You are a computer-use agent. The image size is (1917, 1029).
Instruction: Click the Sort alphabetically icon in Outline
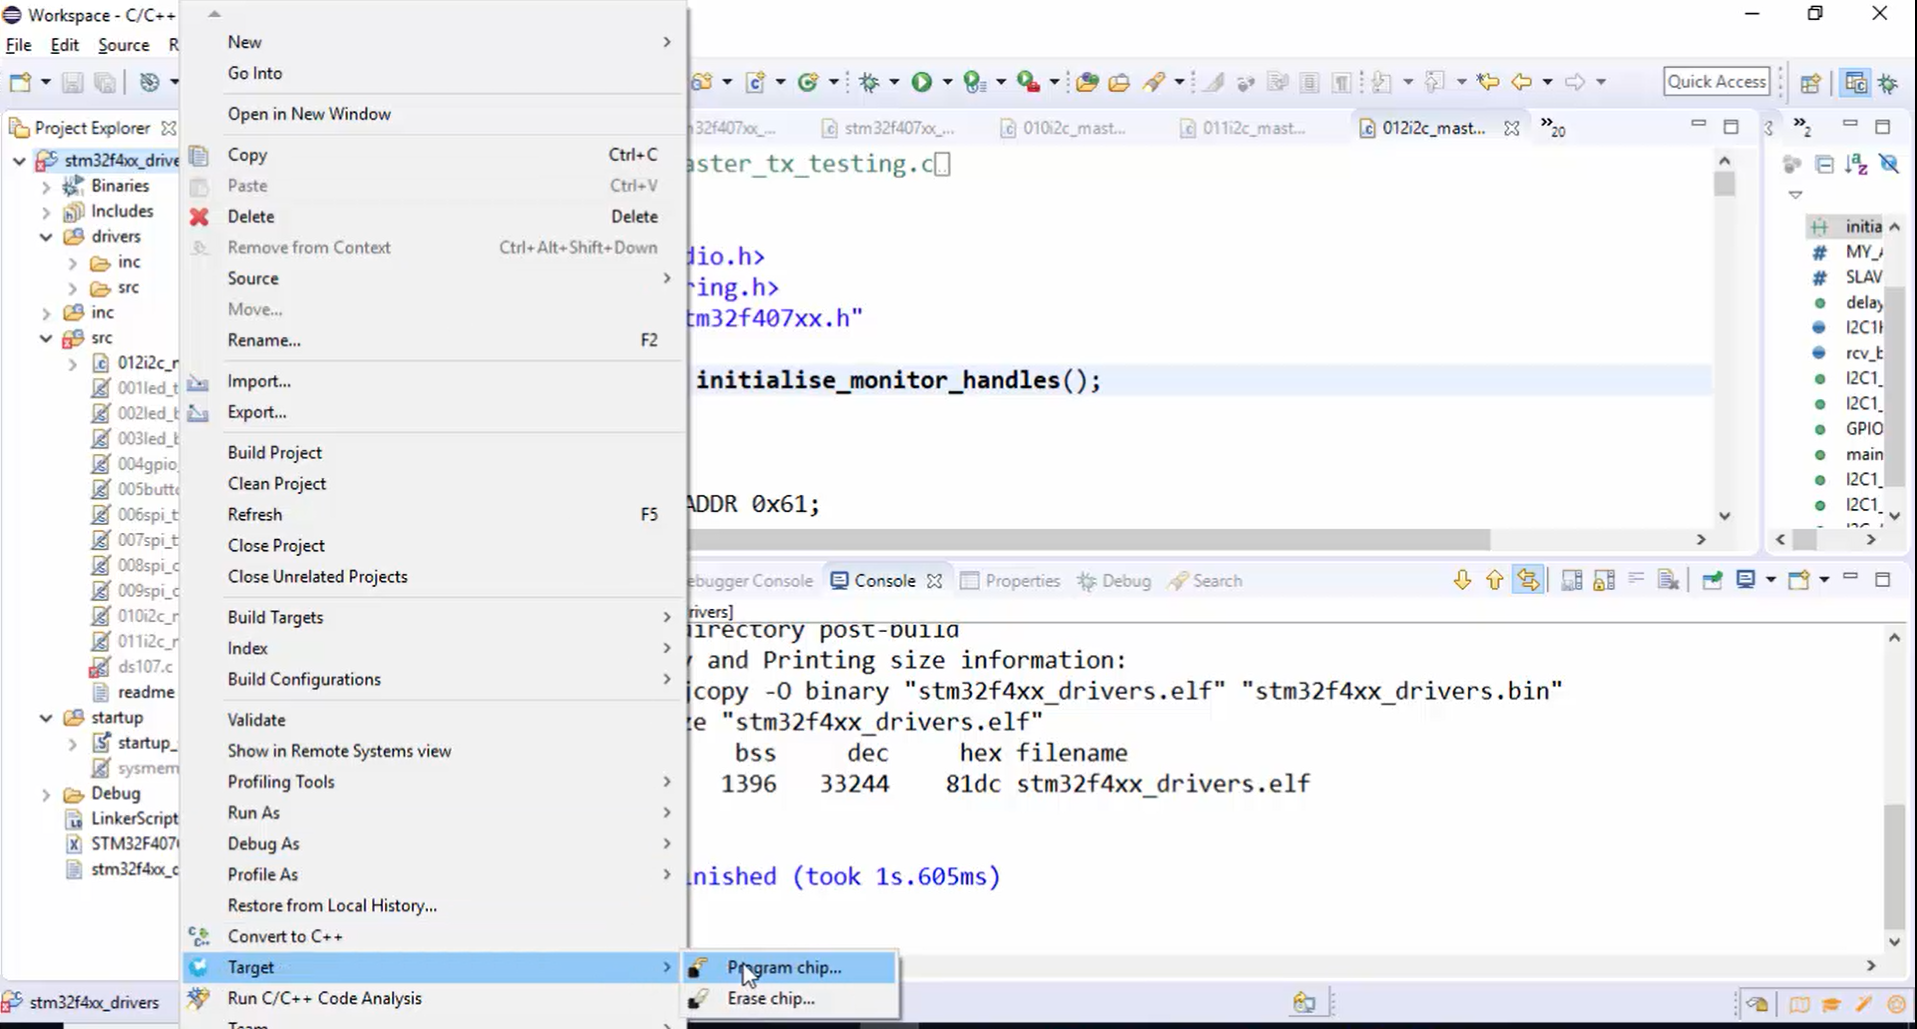[1857, 164]
